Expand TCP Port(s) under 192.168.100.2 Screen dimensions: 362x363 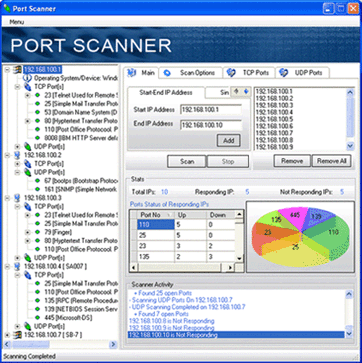17,164
